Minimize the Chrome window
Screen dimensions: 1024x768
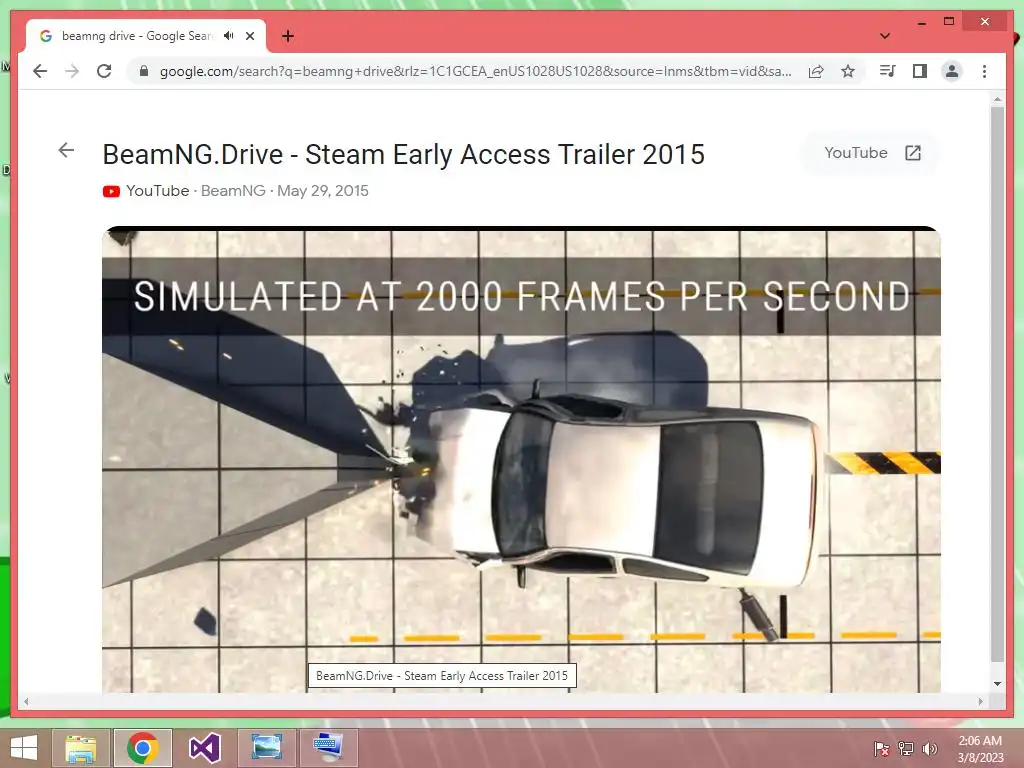[921, 22]
